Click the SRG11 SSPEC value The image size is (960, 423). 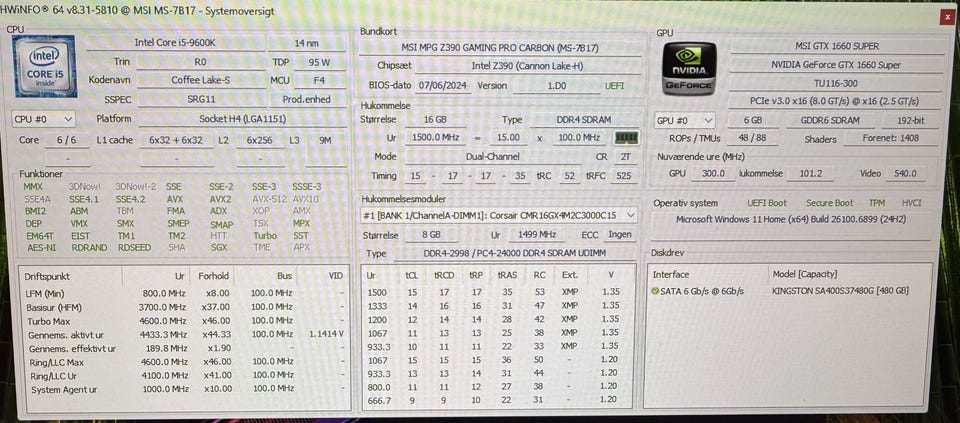click(200, 99)
